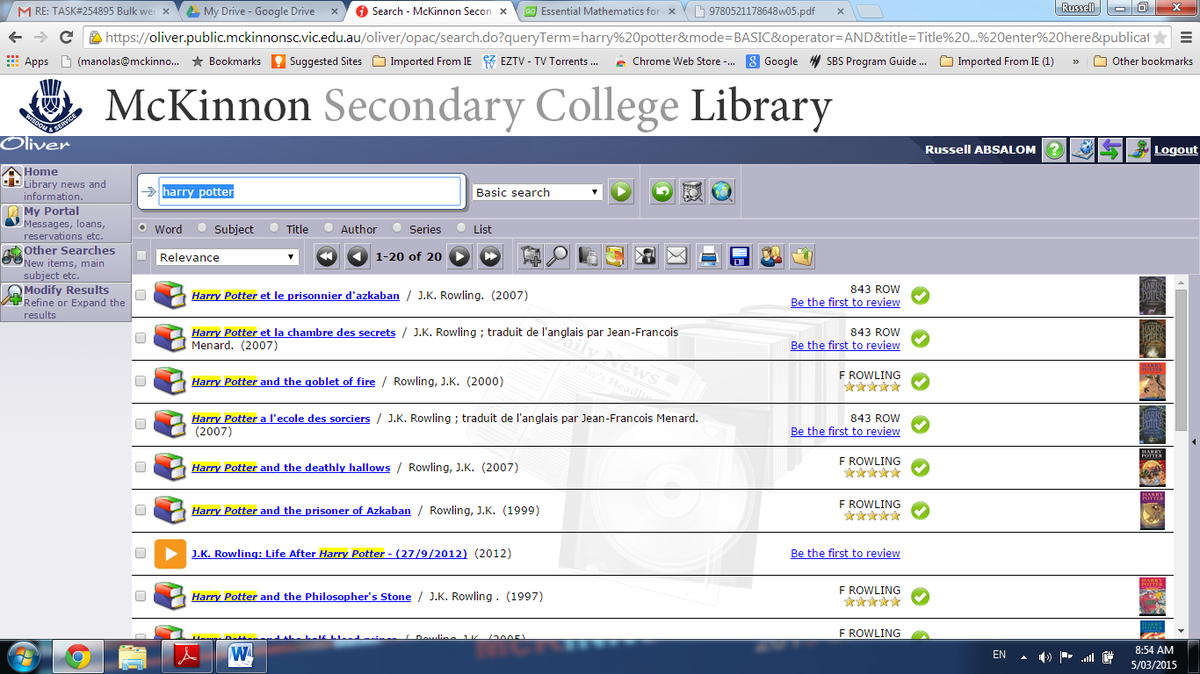
Task: Click the globe icon beside the search box
Action: coord(722,192)
